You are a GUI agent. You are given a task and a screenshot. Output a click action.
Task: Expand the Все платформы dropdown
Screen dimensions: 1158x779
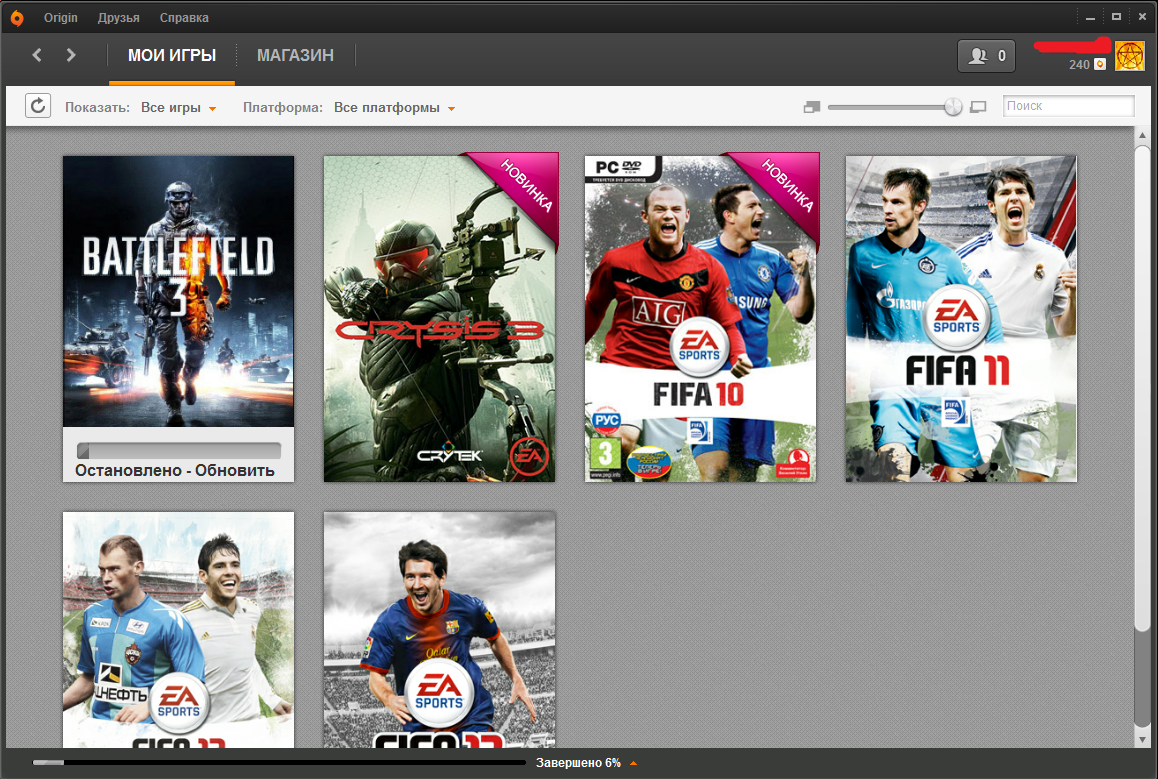pos(394,108)
